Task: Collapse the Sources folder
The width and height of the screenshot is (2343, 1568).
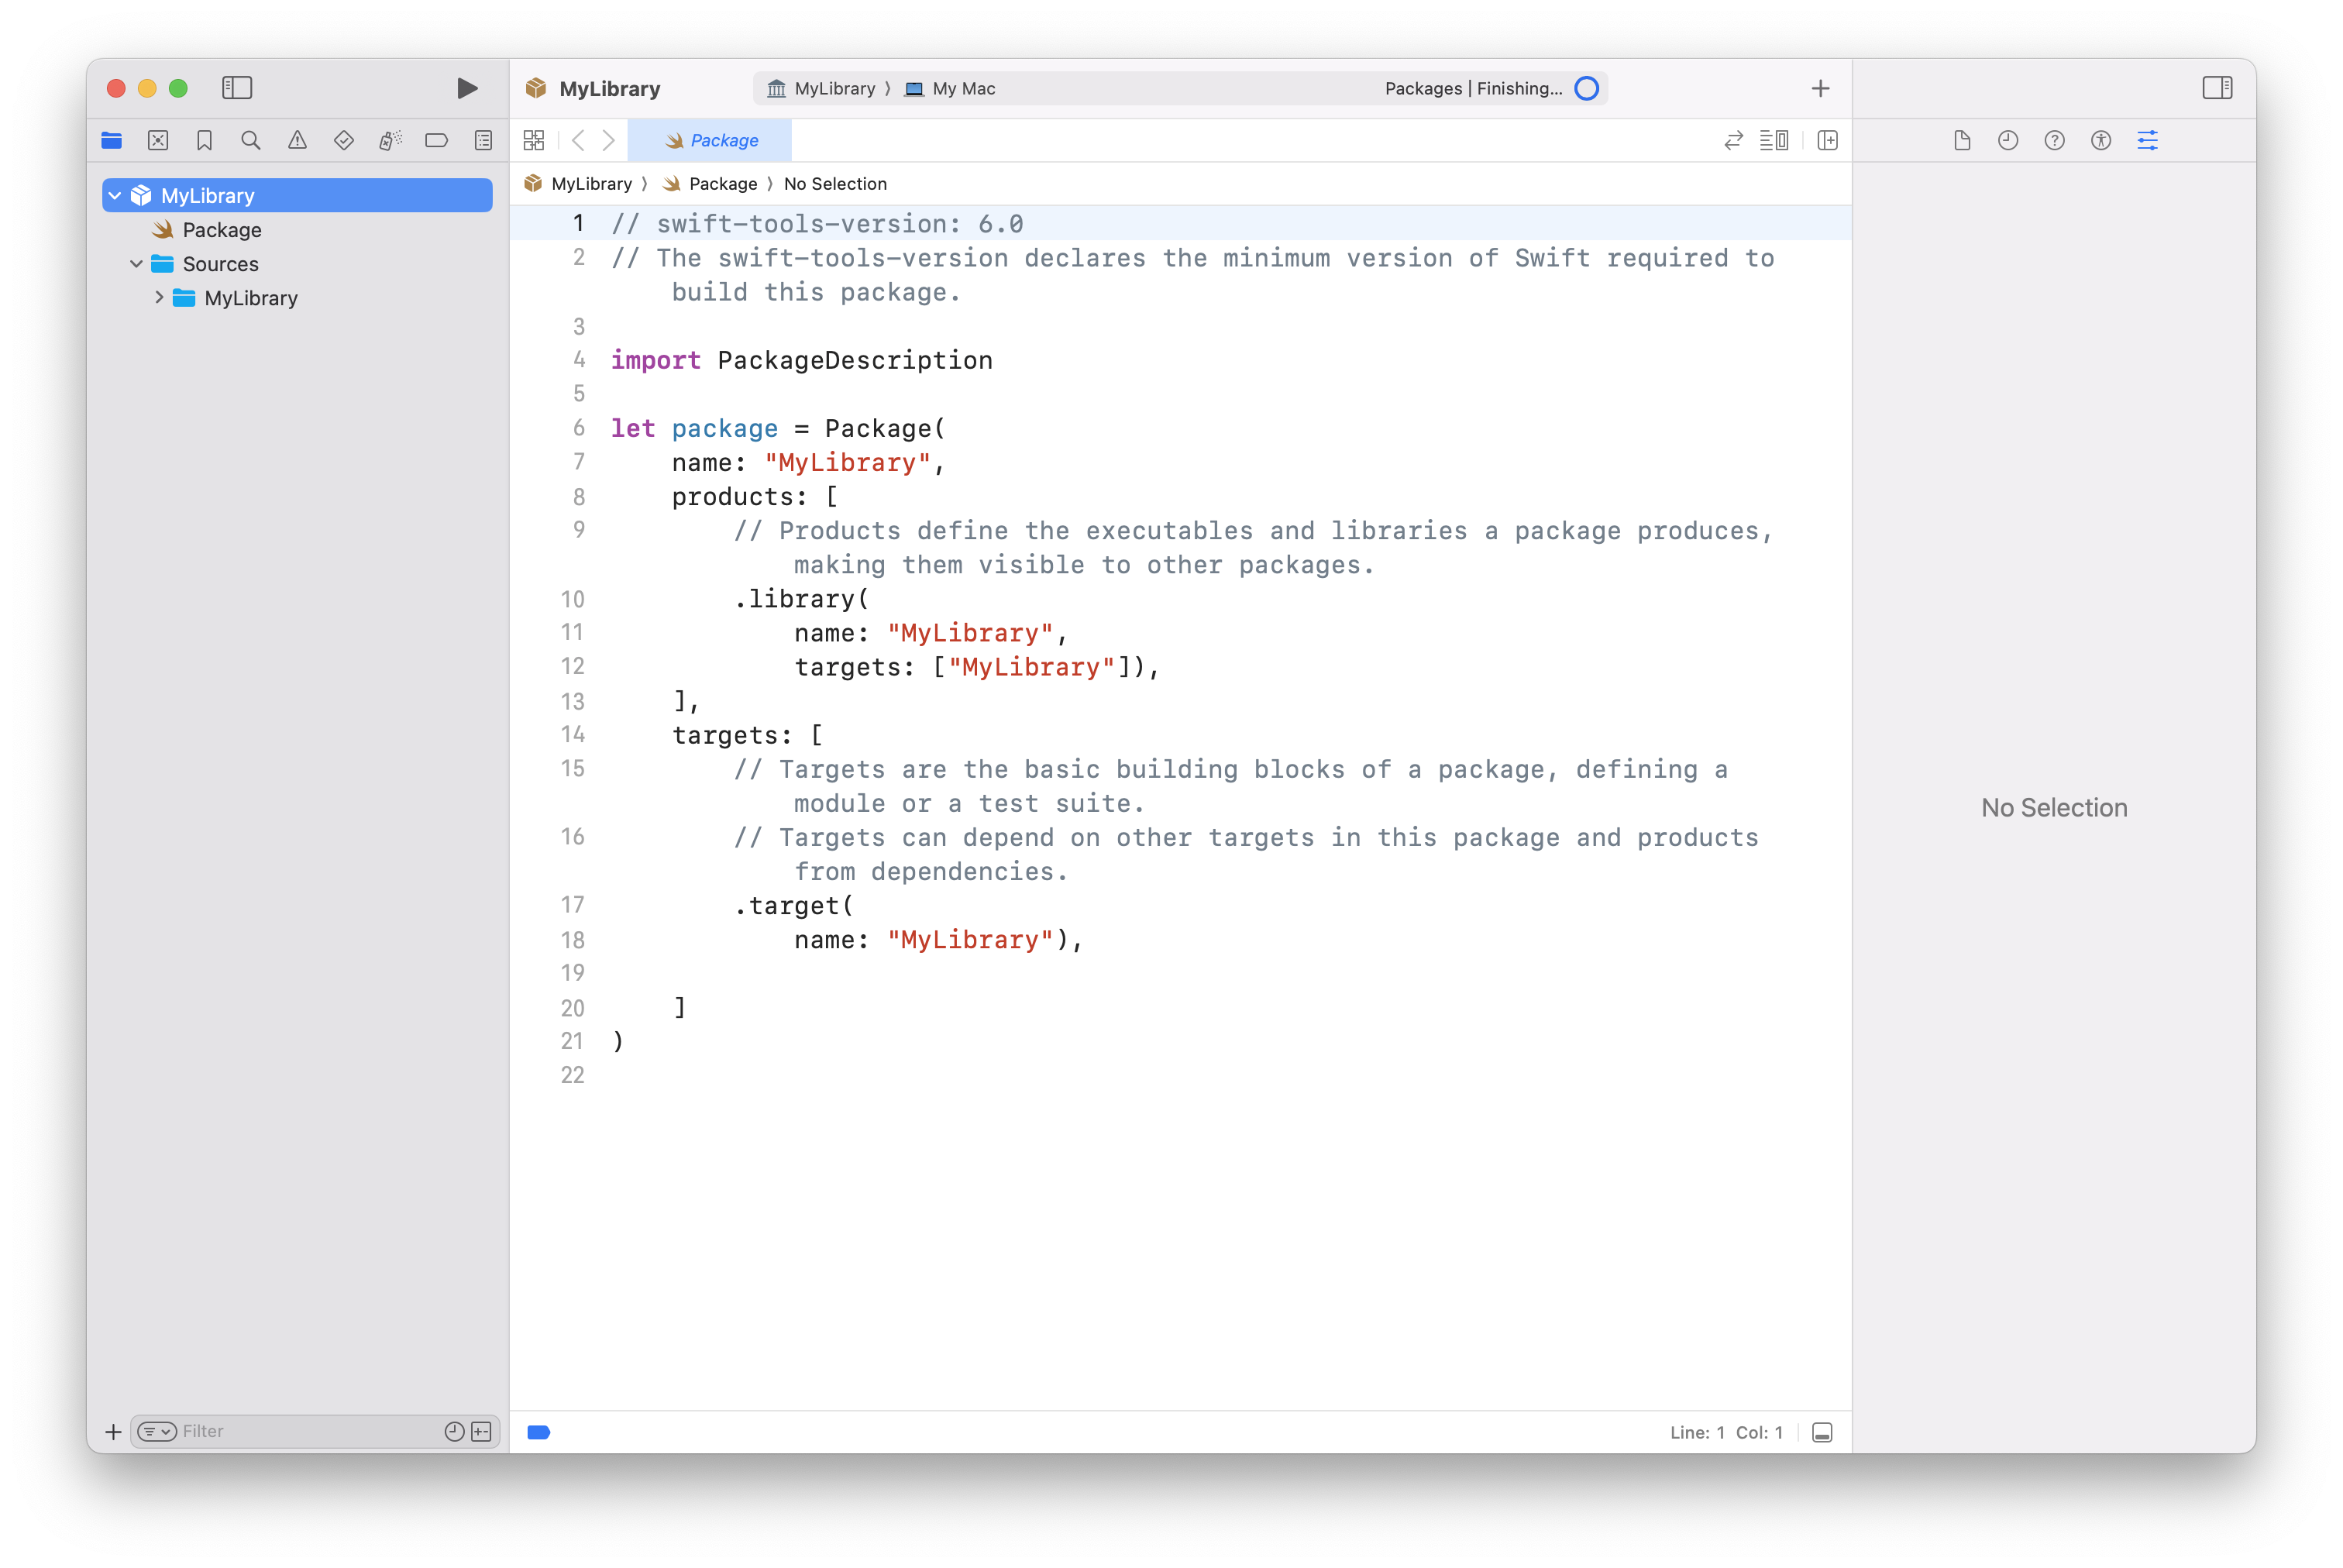Action: 137,264
